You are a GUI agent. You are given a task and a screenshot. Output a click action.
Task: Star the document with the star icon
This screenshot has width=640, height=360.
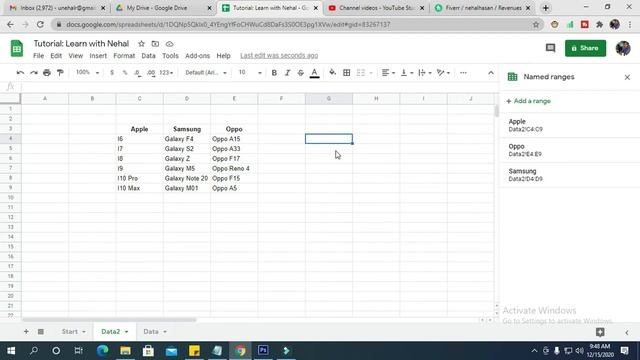(141, 44)
